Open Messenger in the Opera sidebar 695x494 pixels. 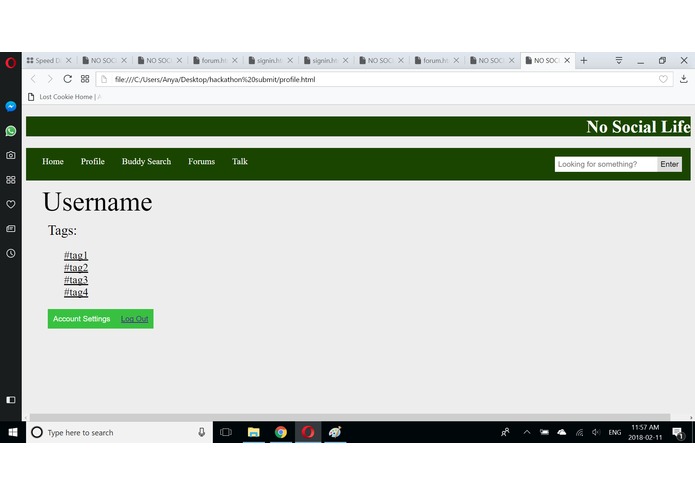point(11,106)
